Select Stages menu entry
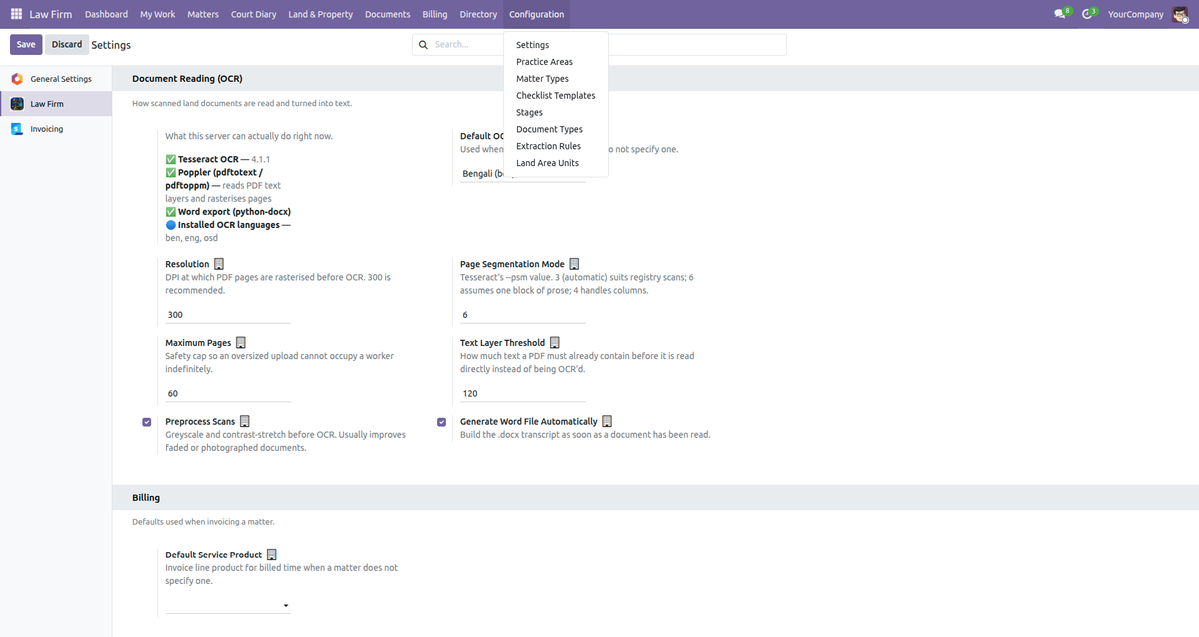 (556, 112)
